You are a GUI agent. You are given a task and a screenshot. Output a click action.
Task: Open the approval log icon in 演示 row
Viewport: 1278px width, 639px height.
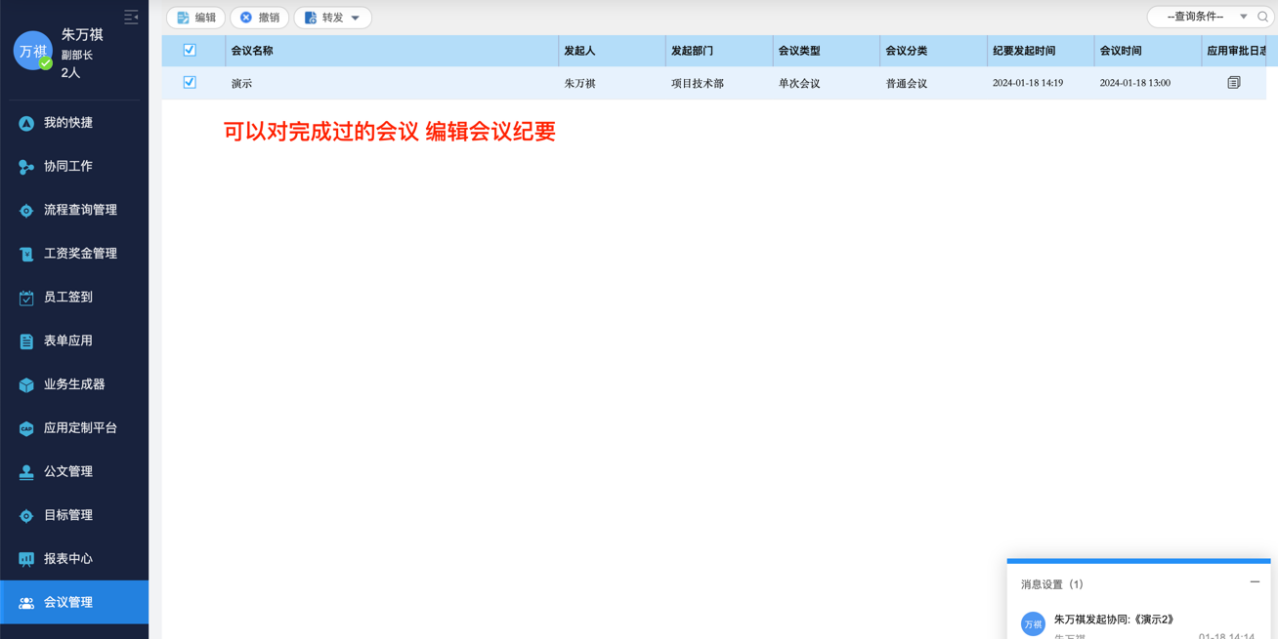(x=1233, y=83)
